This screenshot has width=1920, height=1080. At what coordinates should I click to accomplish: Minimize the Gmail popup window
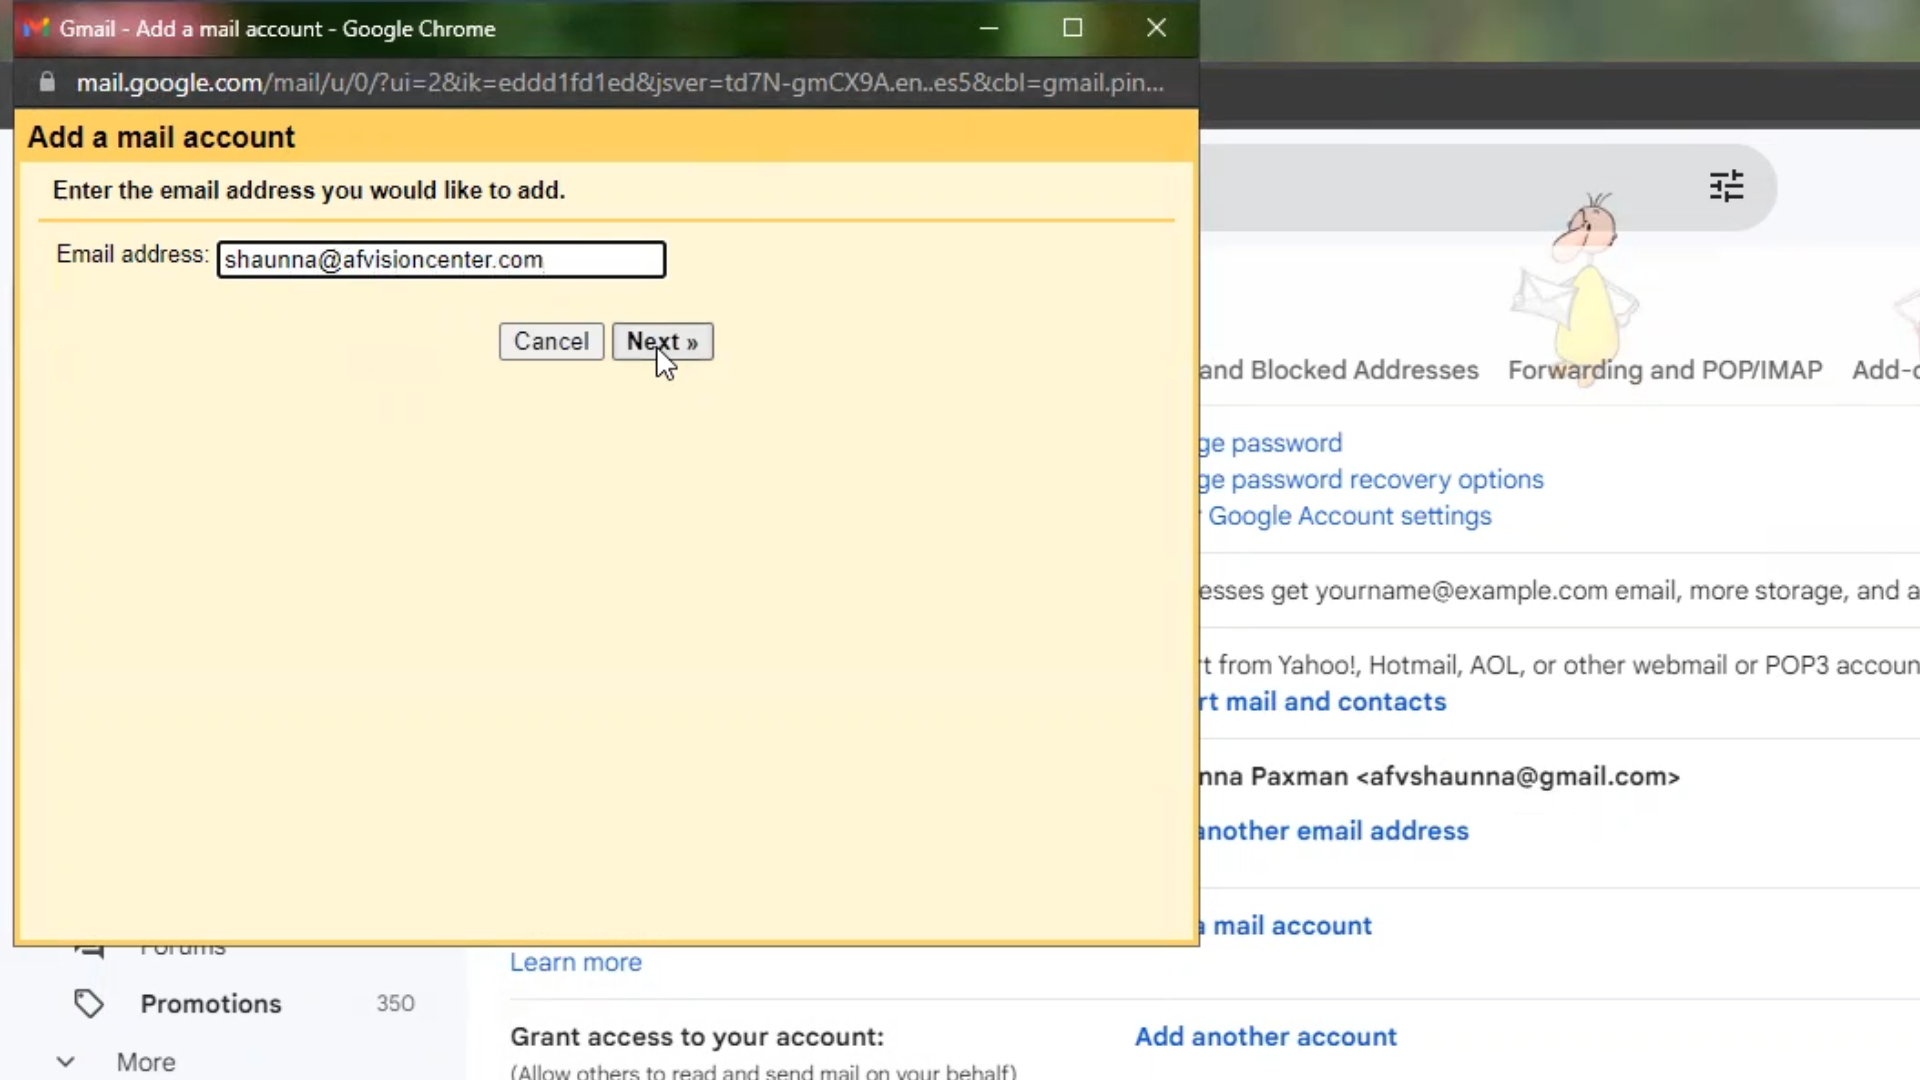point(988,28)
